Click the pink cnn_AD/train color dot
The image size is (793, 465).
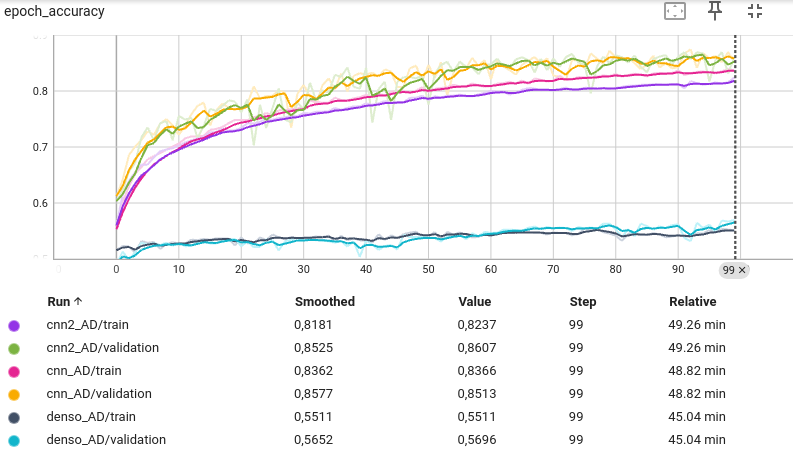(x=14, y=371)
